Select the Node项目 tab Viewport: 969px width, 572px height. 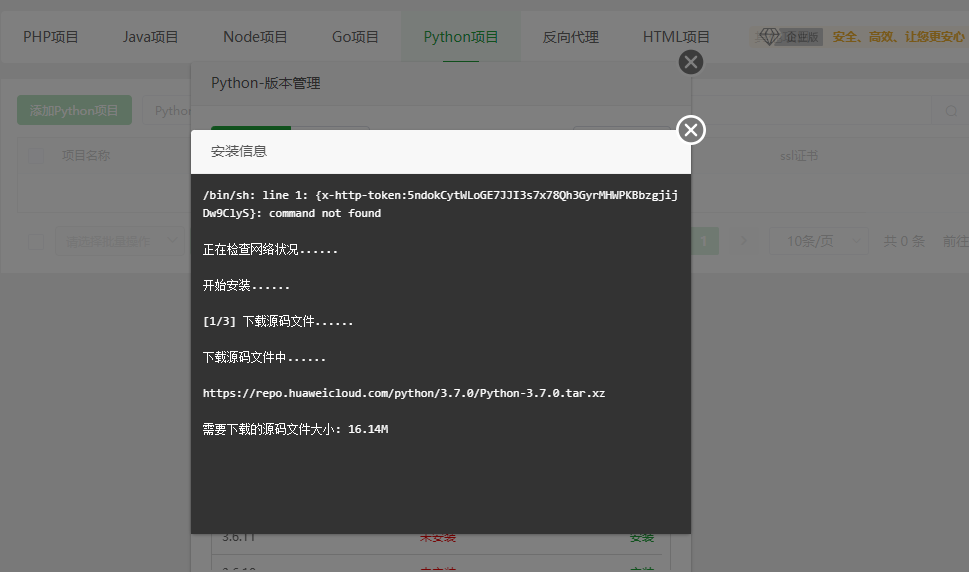(x=255, y=37)
